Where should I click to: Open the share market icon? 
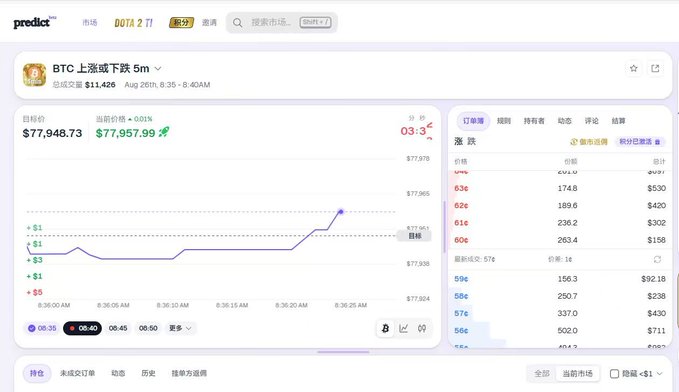[x=655, y=68]
